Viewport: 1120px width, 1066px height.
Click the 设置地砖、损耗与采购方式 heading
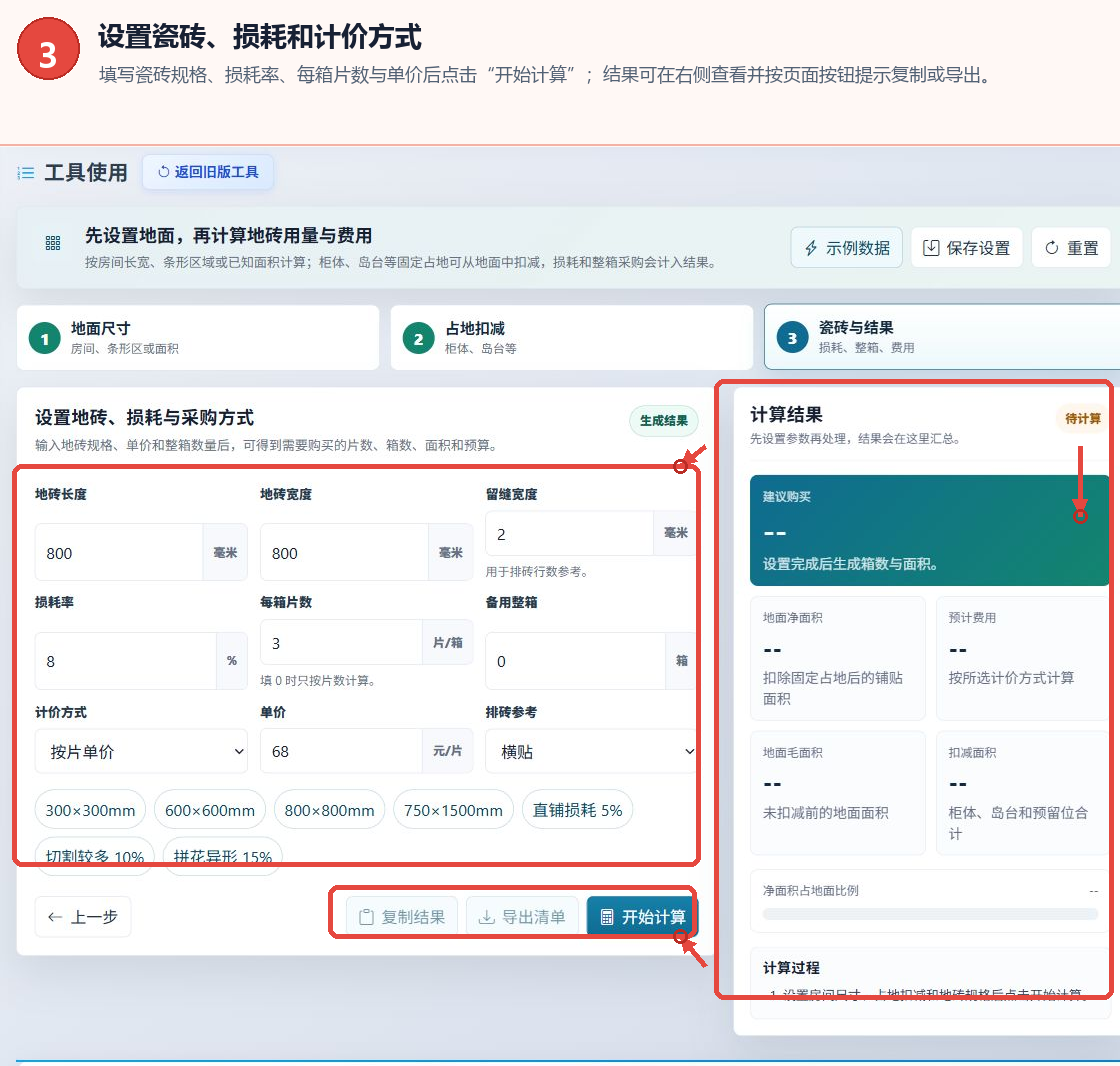point(144,418)
